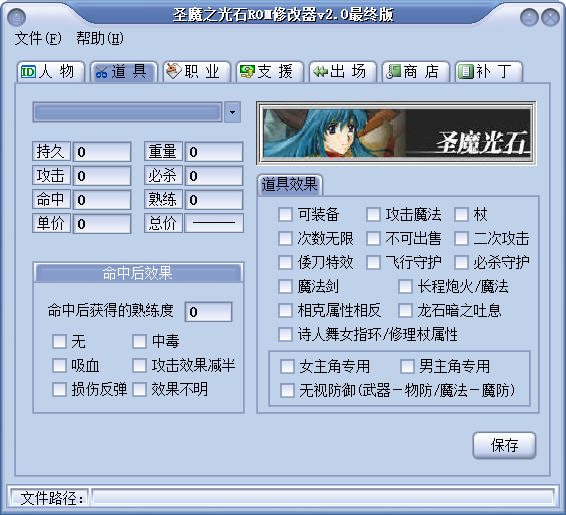Screen dimensions: 566x515
Task: Check the 可装备 checkbox
Action: (285, 214)
